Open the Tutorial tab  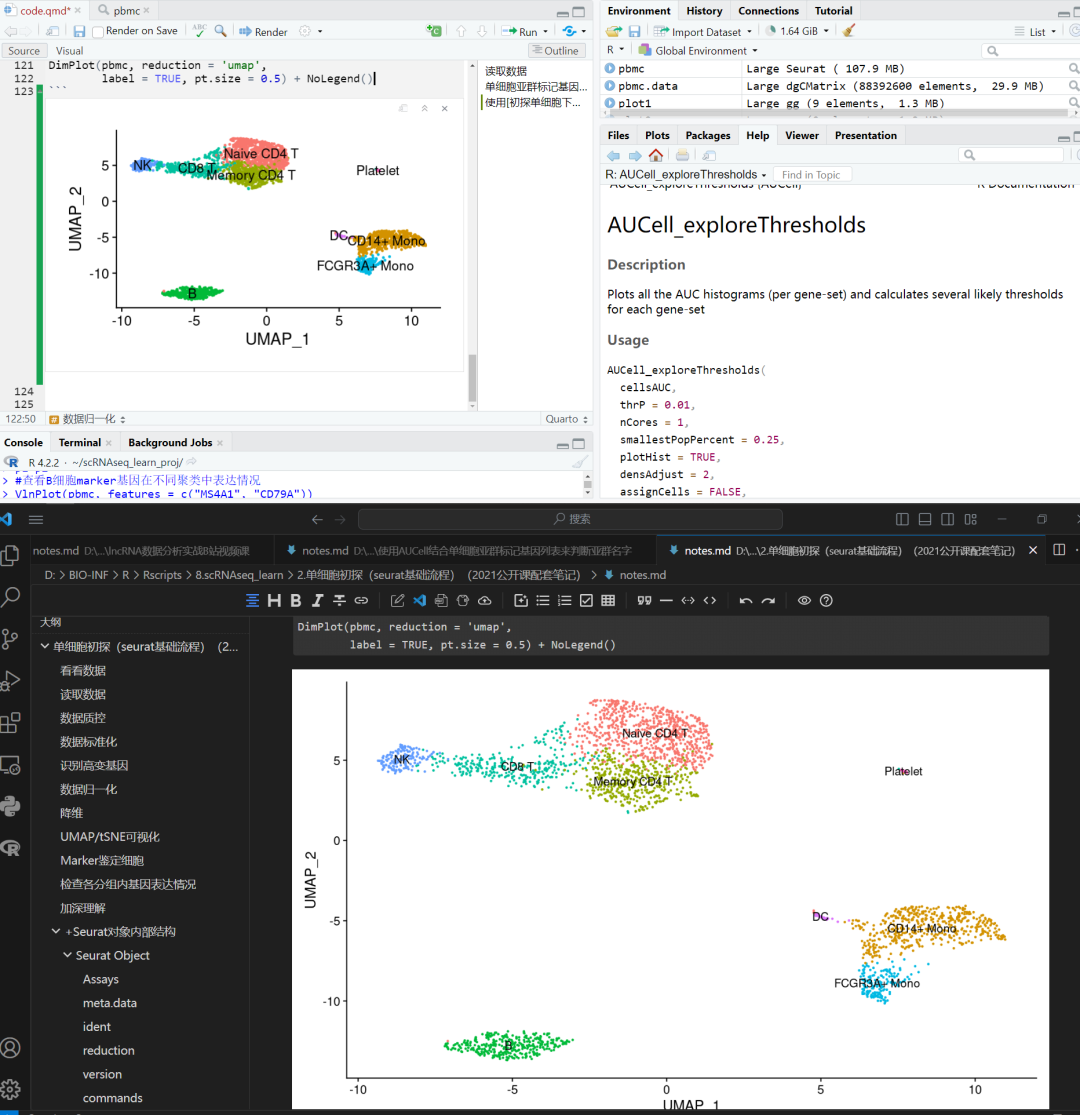point(833,11)
